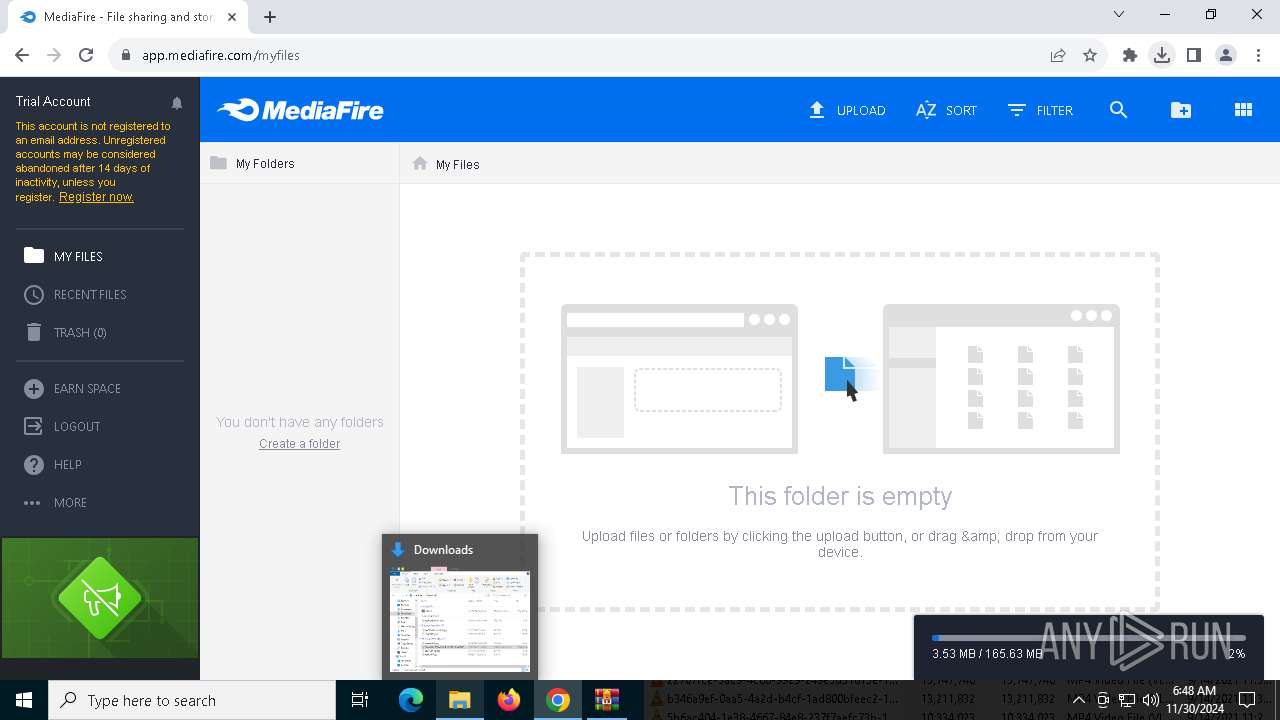The image size is (1280, 720).
Task: Open WinRAR from taskbar
Action: pos(607,700)
